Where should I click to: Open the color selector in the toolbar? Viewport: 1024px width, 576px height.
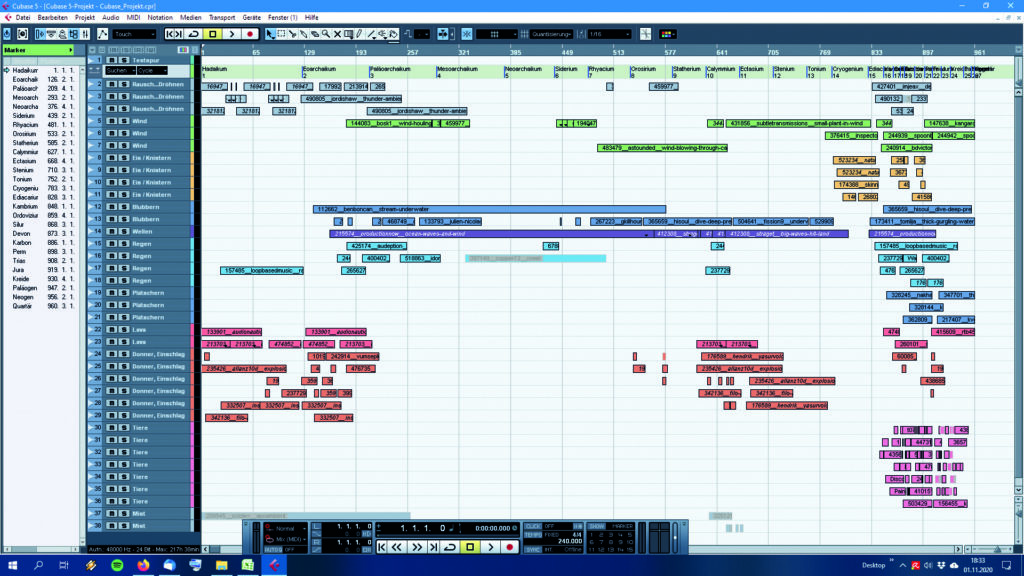pyautogui.click(x=667, y=34)
